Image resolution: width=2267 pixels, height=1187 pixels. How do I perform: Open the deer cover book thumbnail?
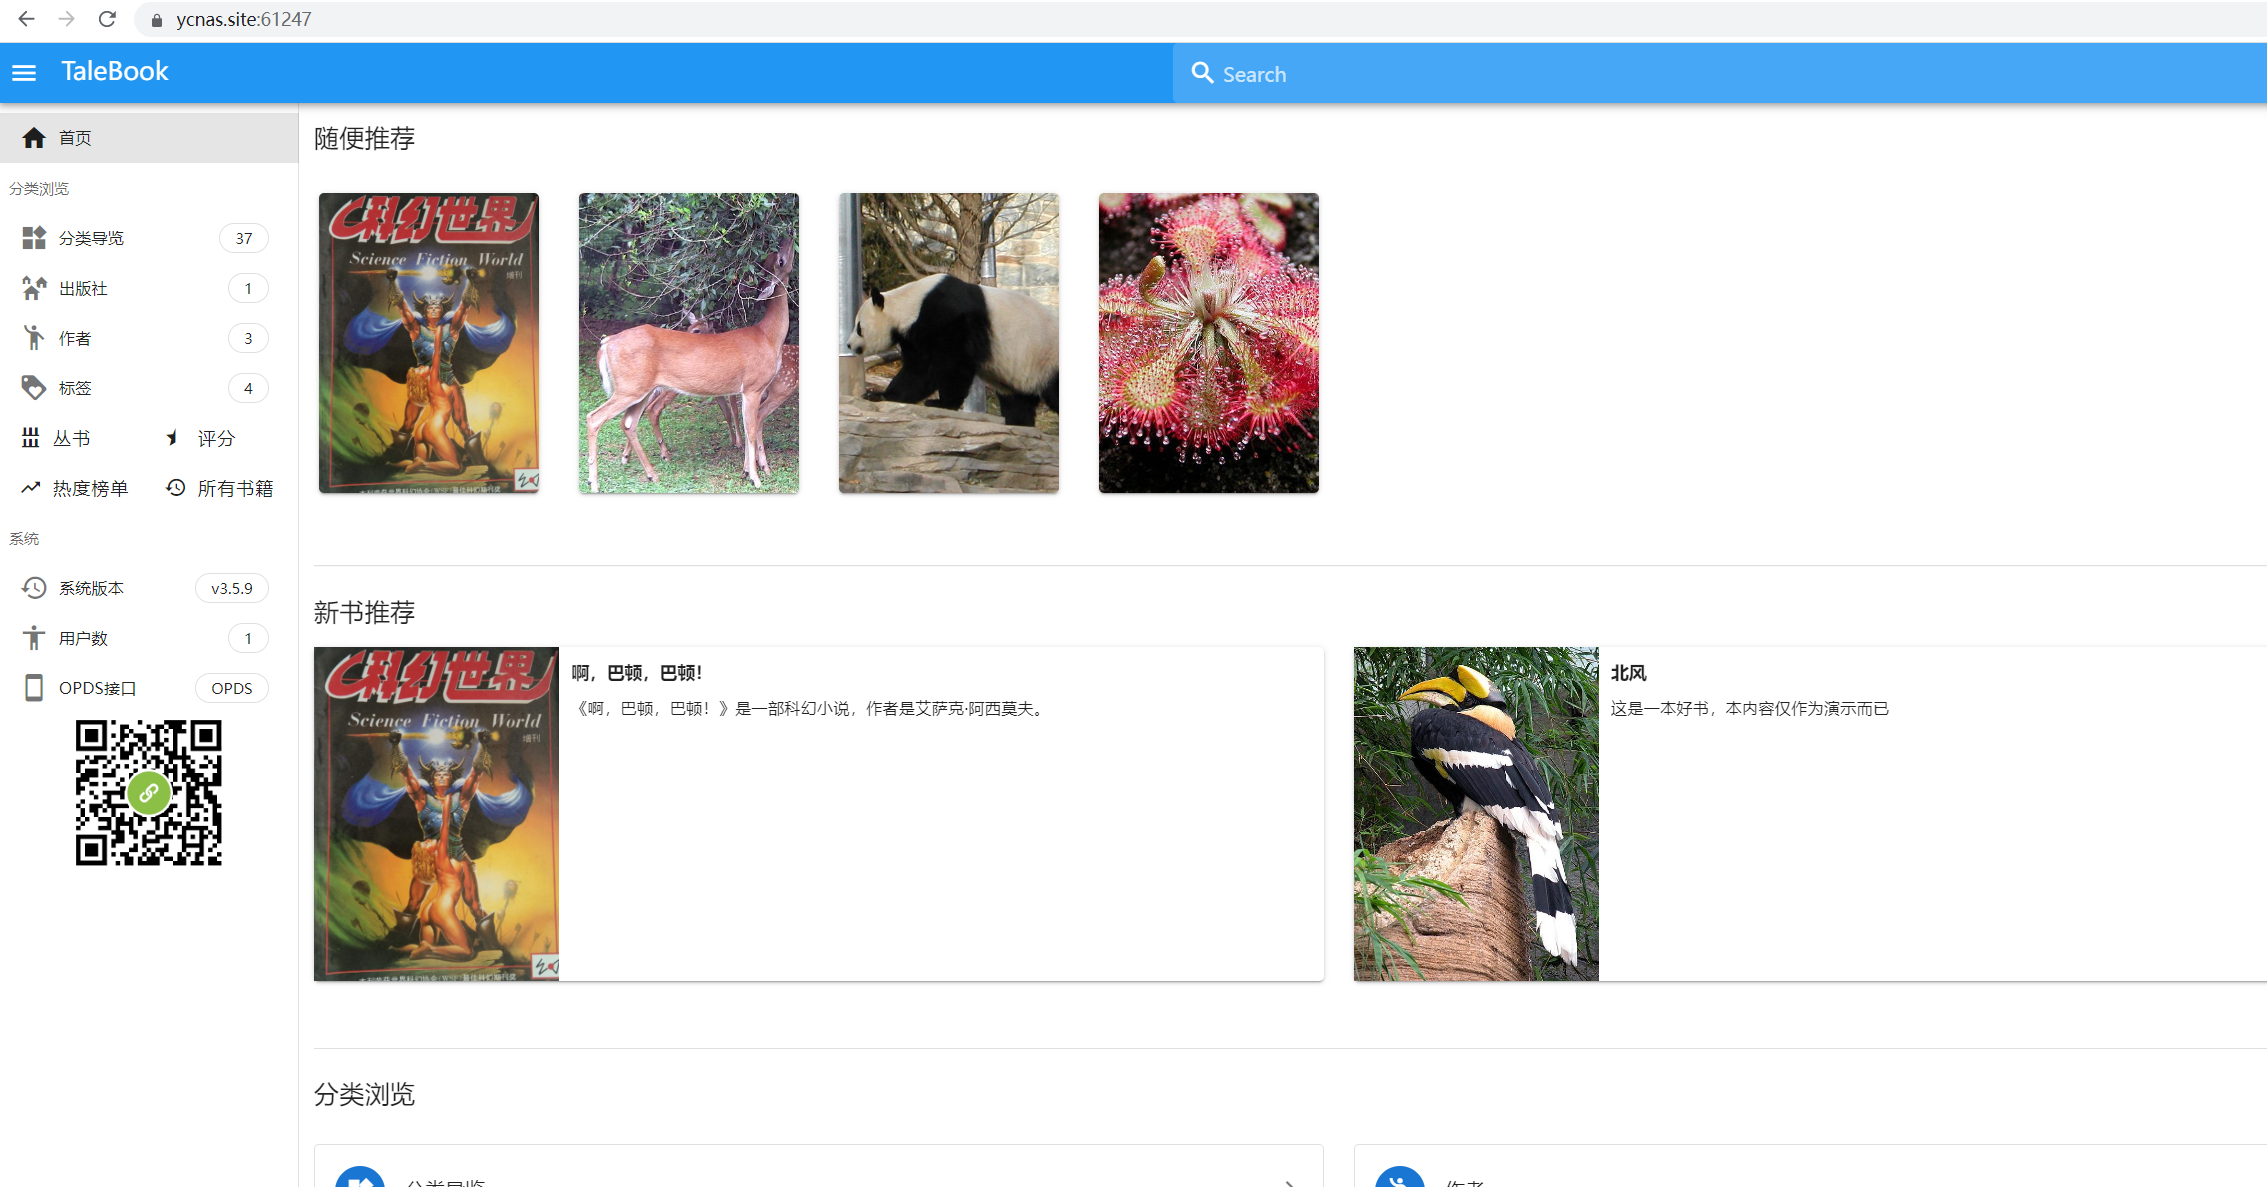tap(688, 343)
